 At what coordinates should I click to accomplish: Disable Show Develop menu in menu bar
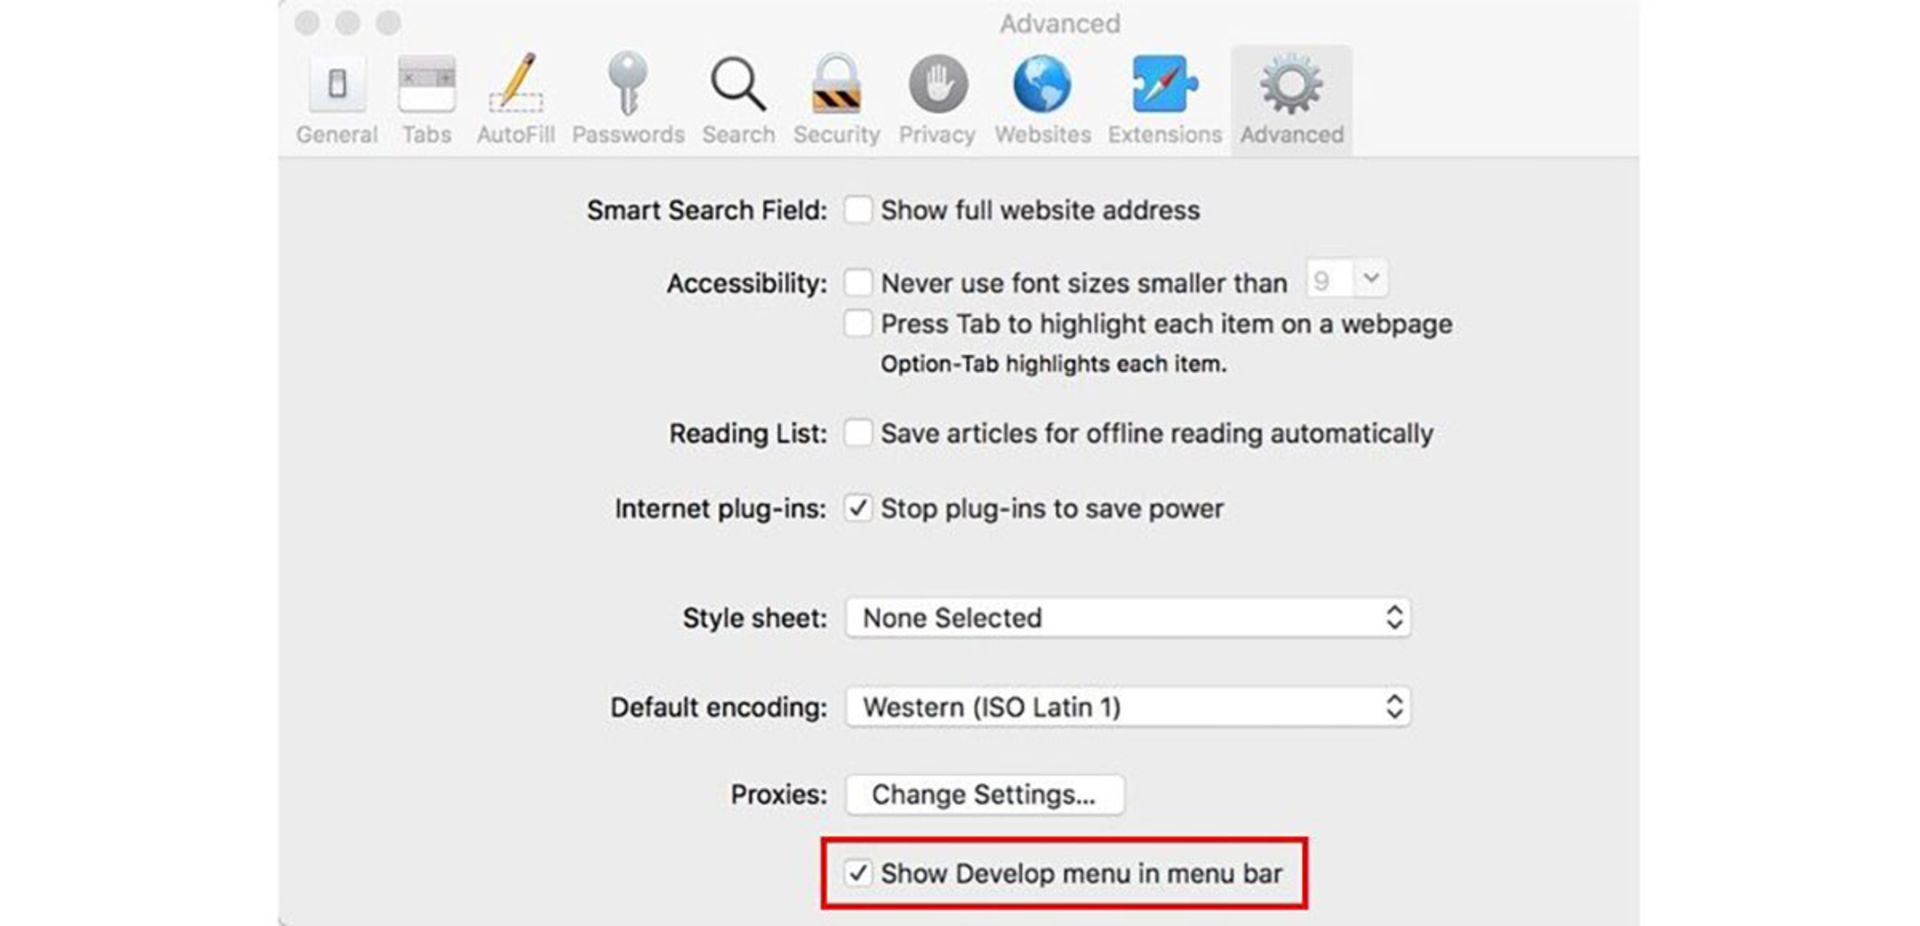coord(858,872)
